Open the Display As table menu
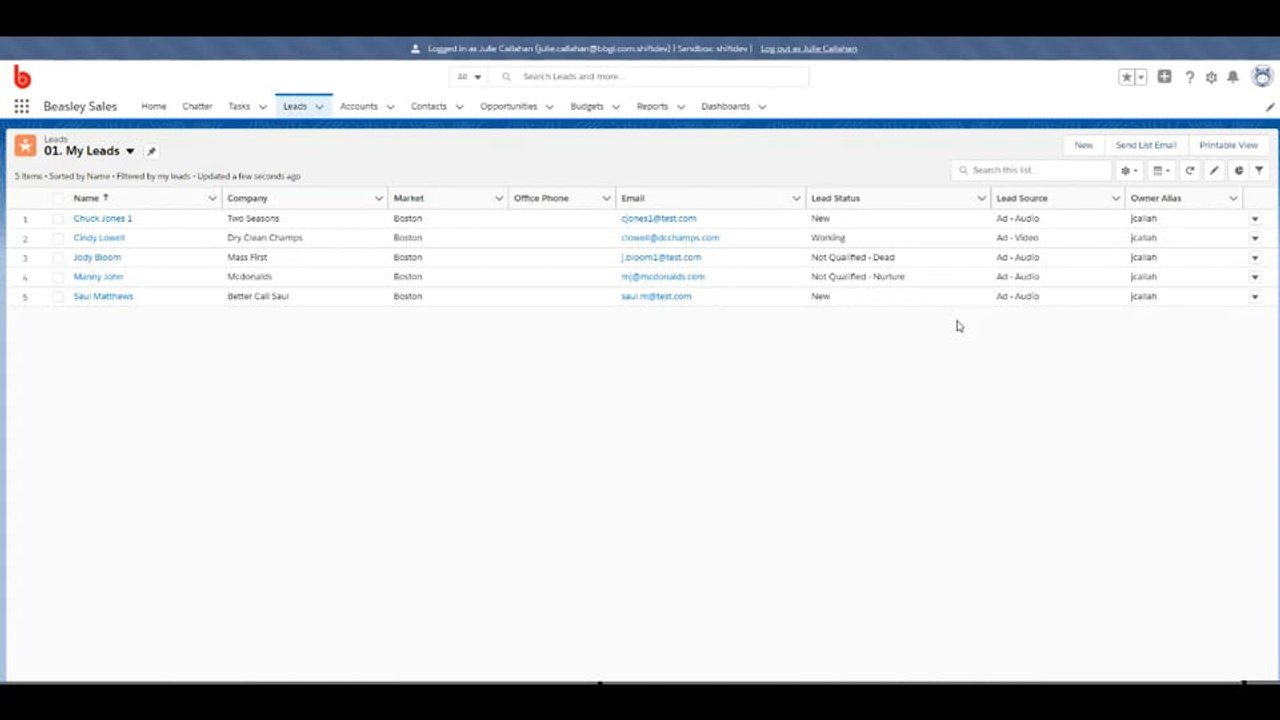Image resolution: width=1280 pixels, height=720 pixels. 1161,171
